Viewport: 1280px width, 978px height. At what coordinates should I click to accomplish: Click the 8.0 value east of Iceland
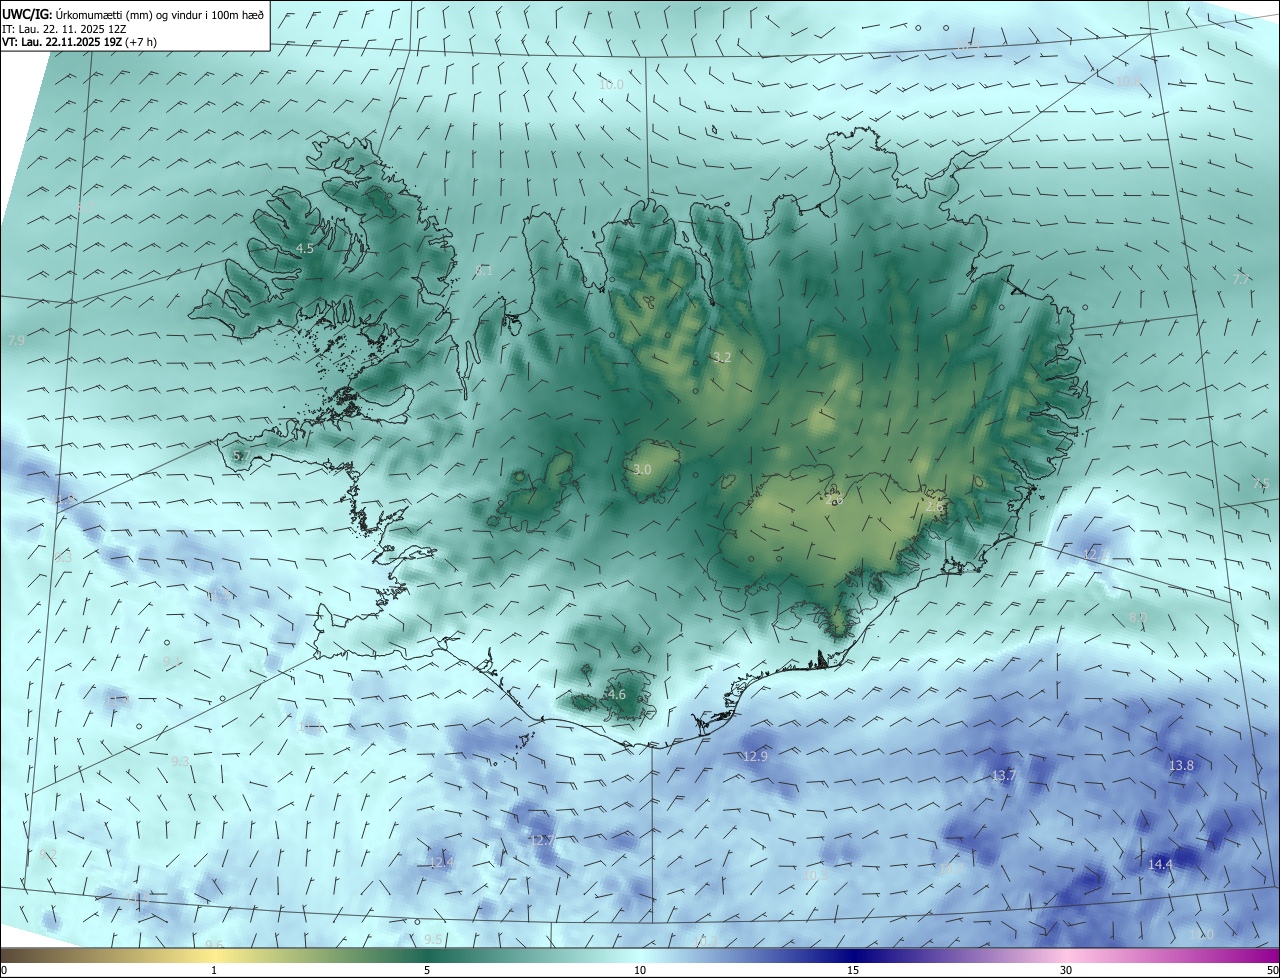click(x=1138, y=618)
